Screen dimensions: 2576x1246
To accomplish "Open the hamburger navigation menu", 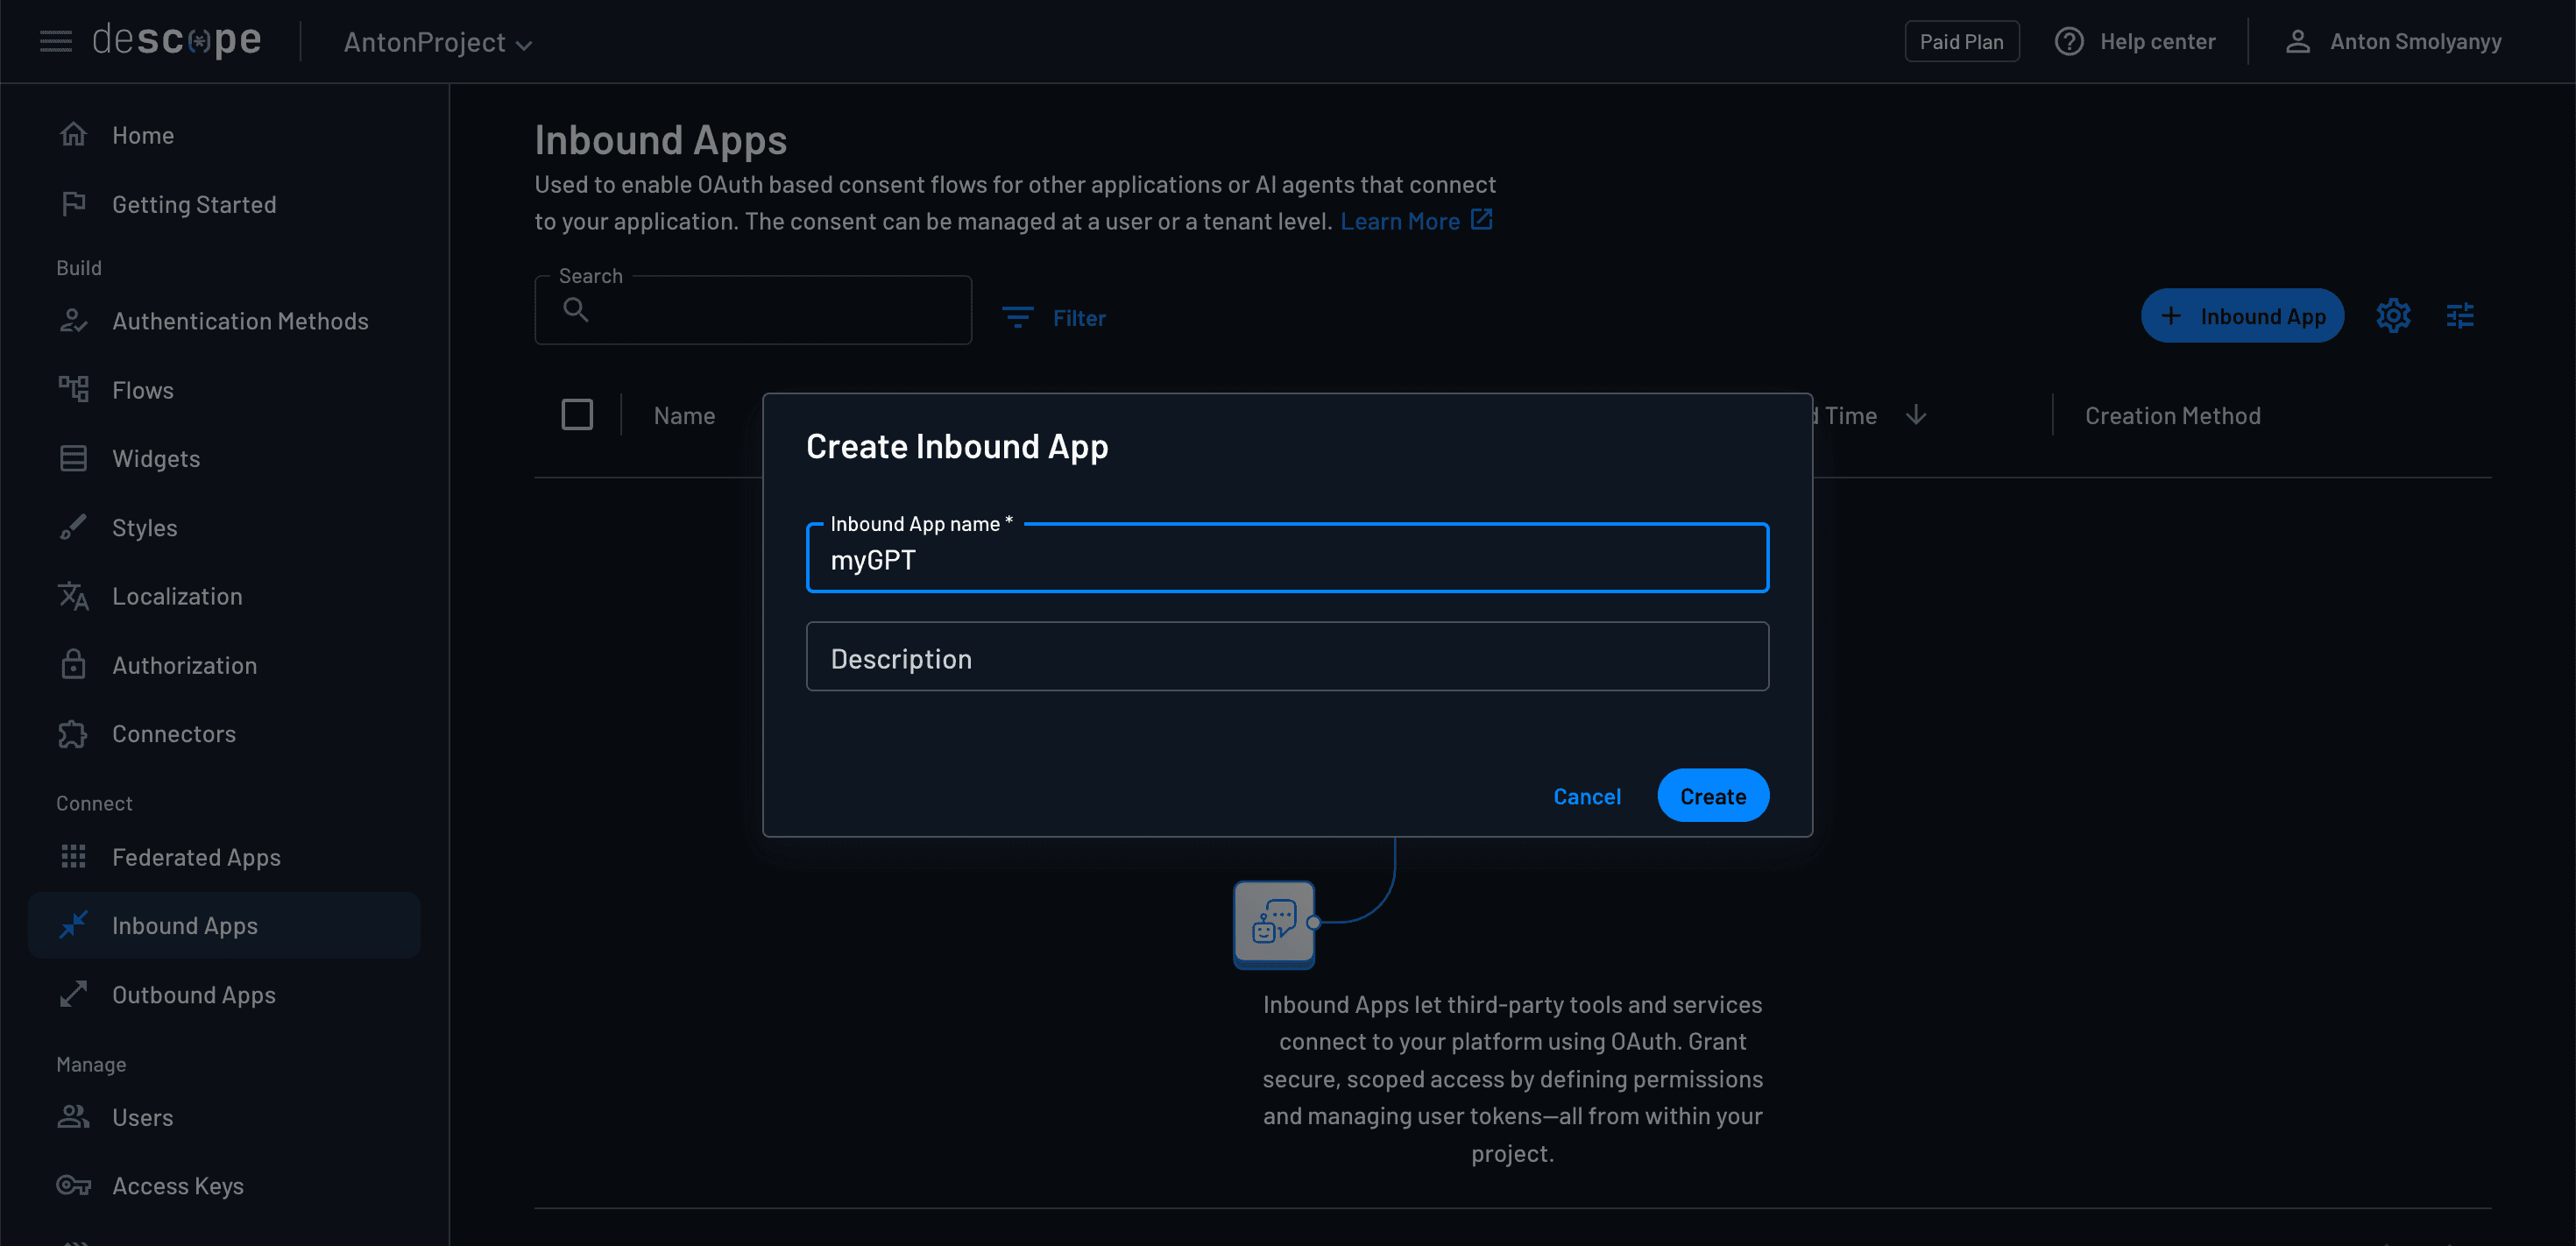I will pyautogui.click(x=55, y=40).
